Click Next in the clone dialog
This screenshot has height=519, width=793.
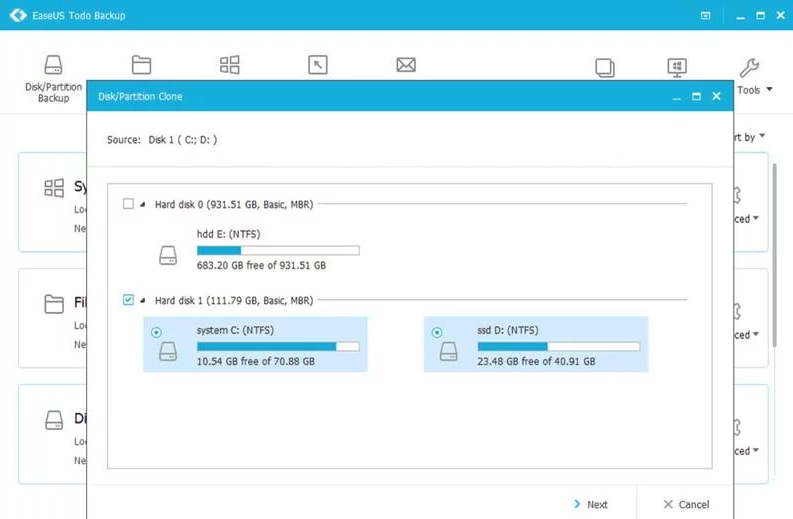pos(591,504)
